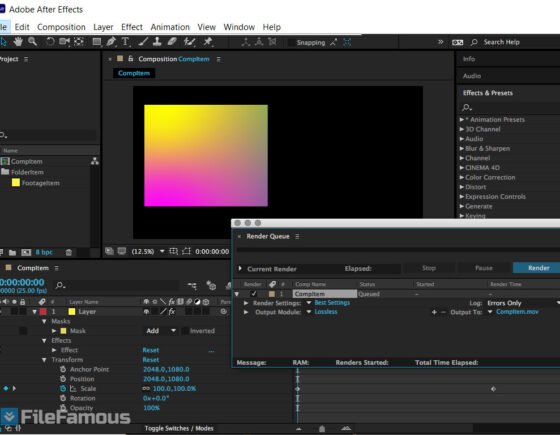This screenshot has width=560, height=435.
Task: Switch to Local Axis mode icon
Action: tap(246, 42)
